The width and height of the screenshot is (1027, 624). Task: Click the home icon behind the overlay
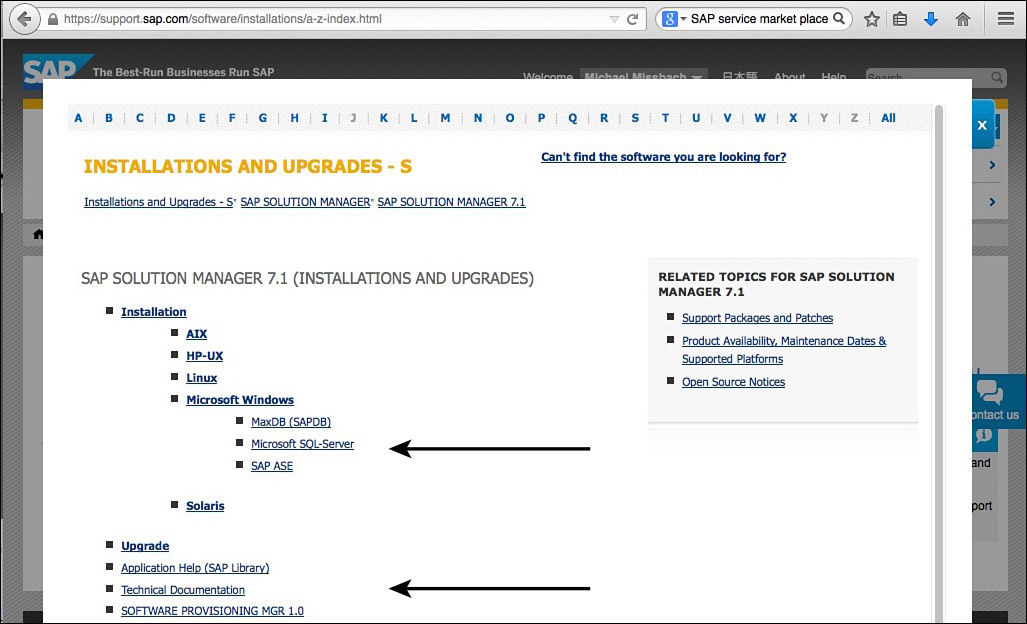click(x=38, y=234)
